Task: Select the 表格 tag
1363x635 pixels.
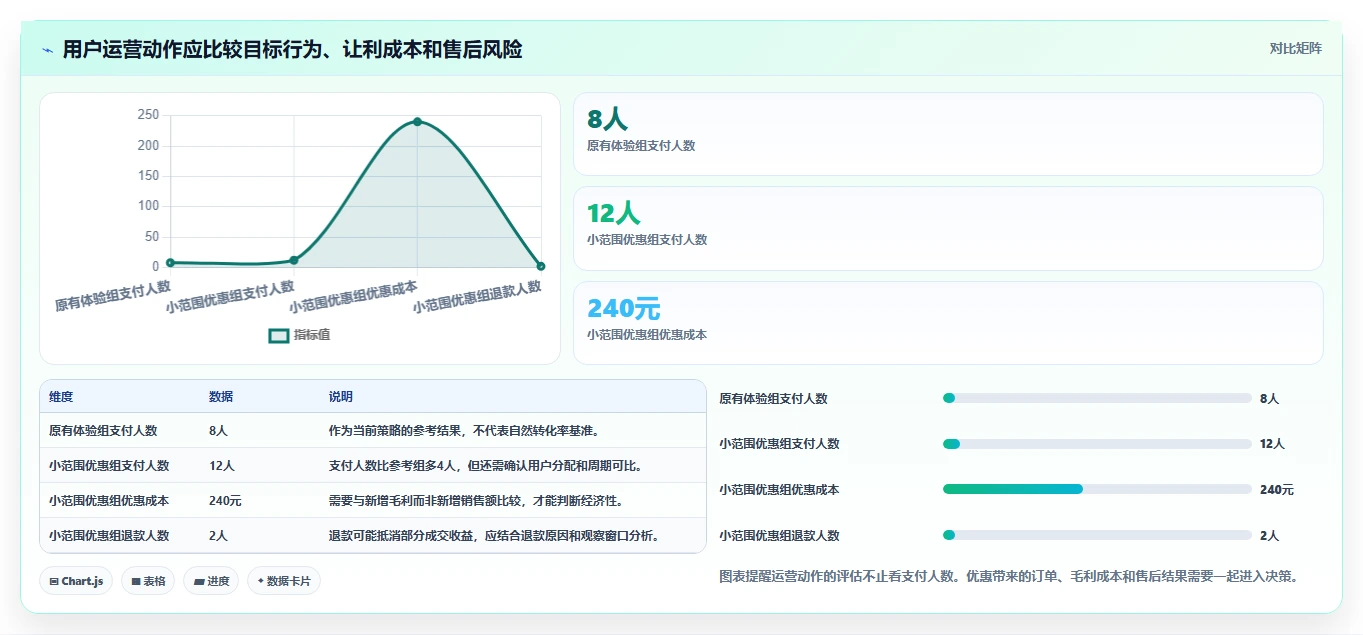Action: (148, 581)
